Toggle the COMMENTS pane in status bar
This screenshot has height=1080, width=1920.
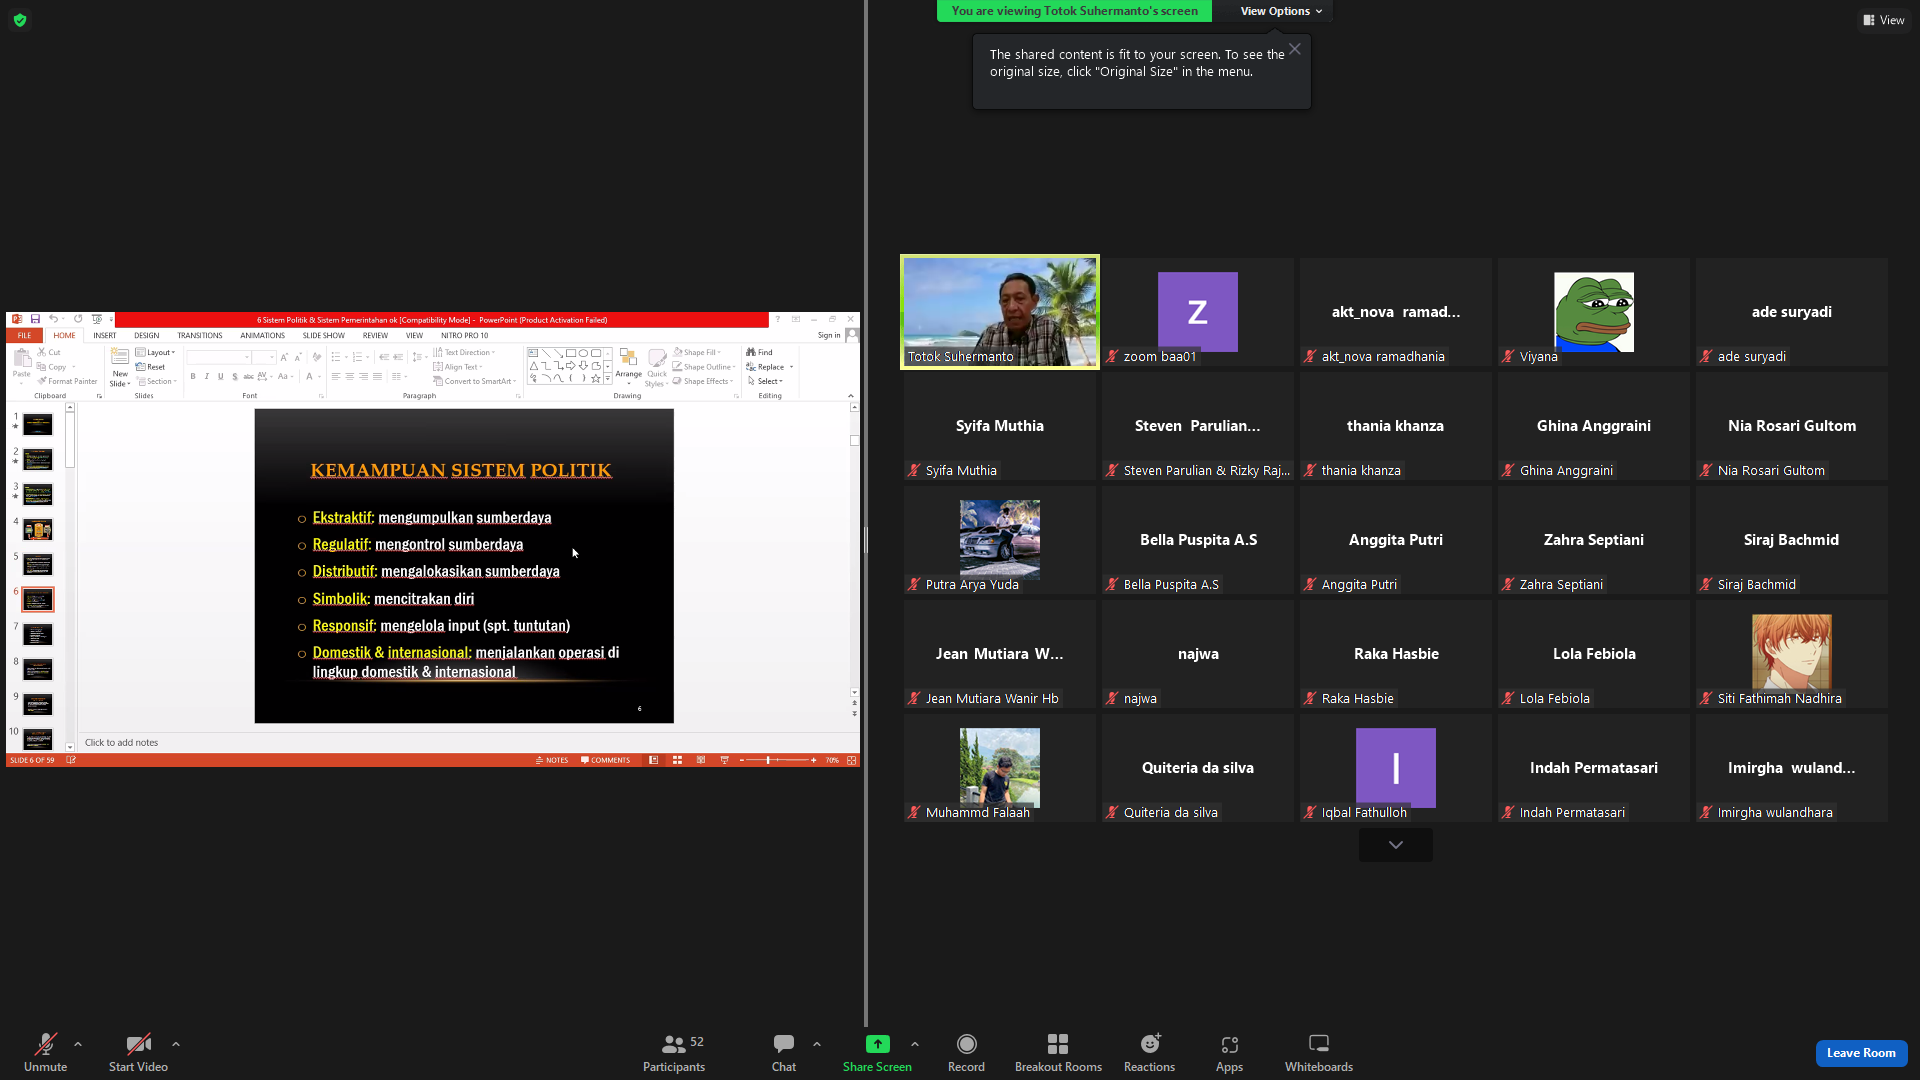pyautogui.click(x=606, y=761)
